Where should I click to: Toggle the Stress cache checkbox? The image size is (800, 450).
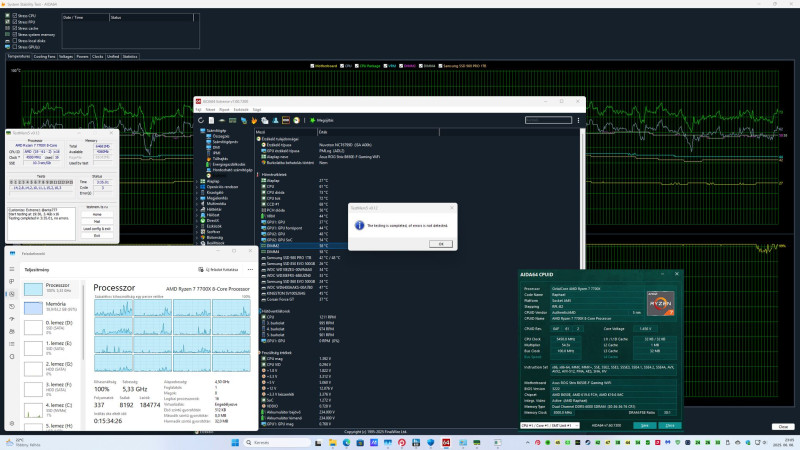[15, 28]
